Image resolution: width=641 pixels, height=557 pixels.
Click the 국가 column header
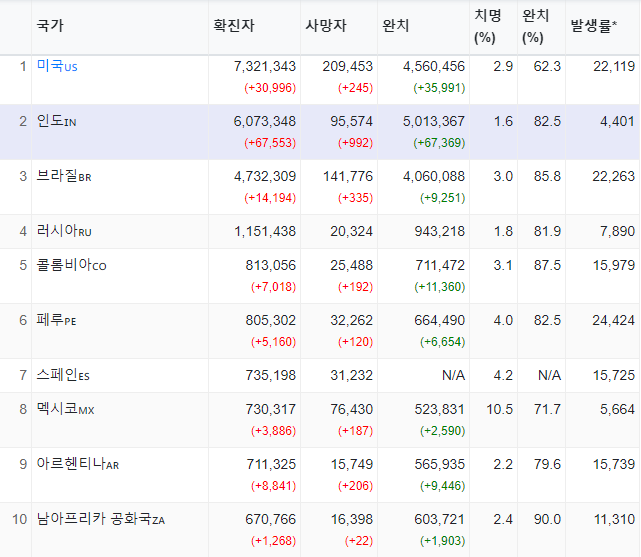pos(50,26)
